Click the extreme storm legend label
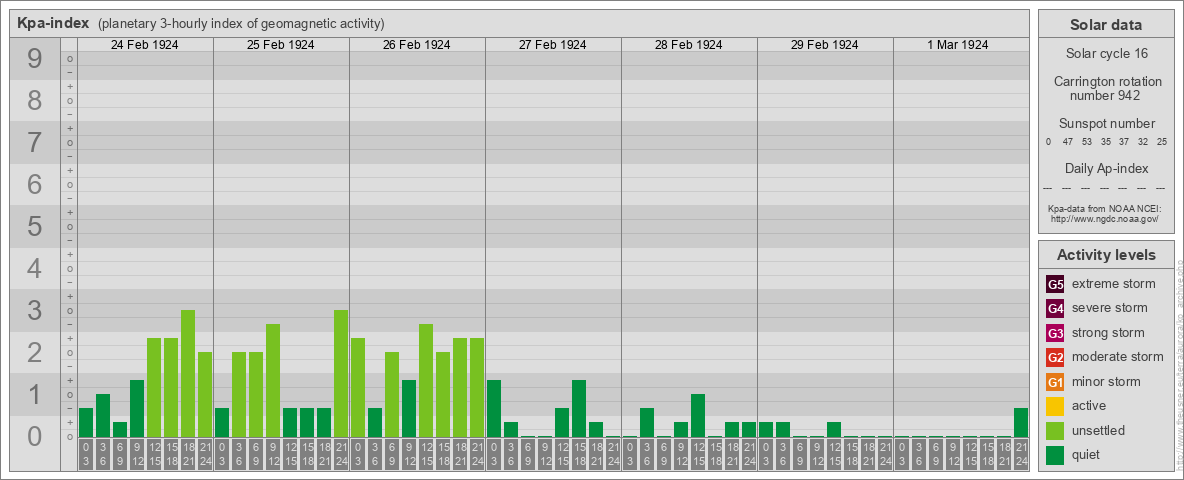This screenshot has height=480, width=1184. (1114, 285)
